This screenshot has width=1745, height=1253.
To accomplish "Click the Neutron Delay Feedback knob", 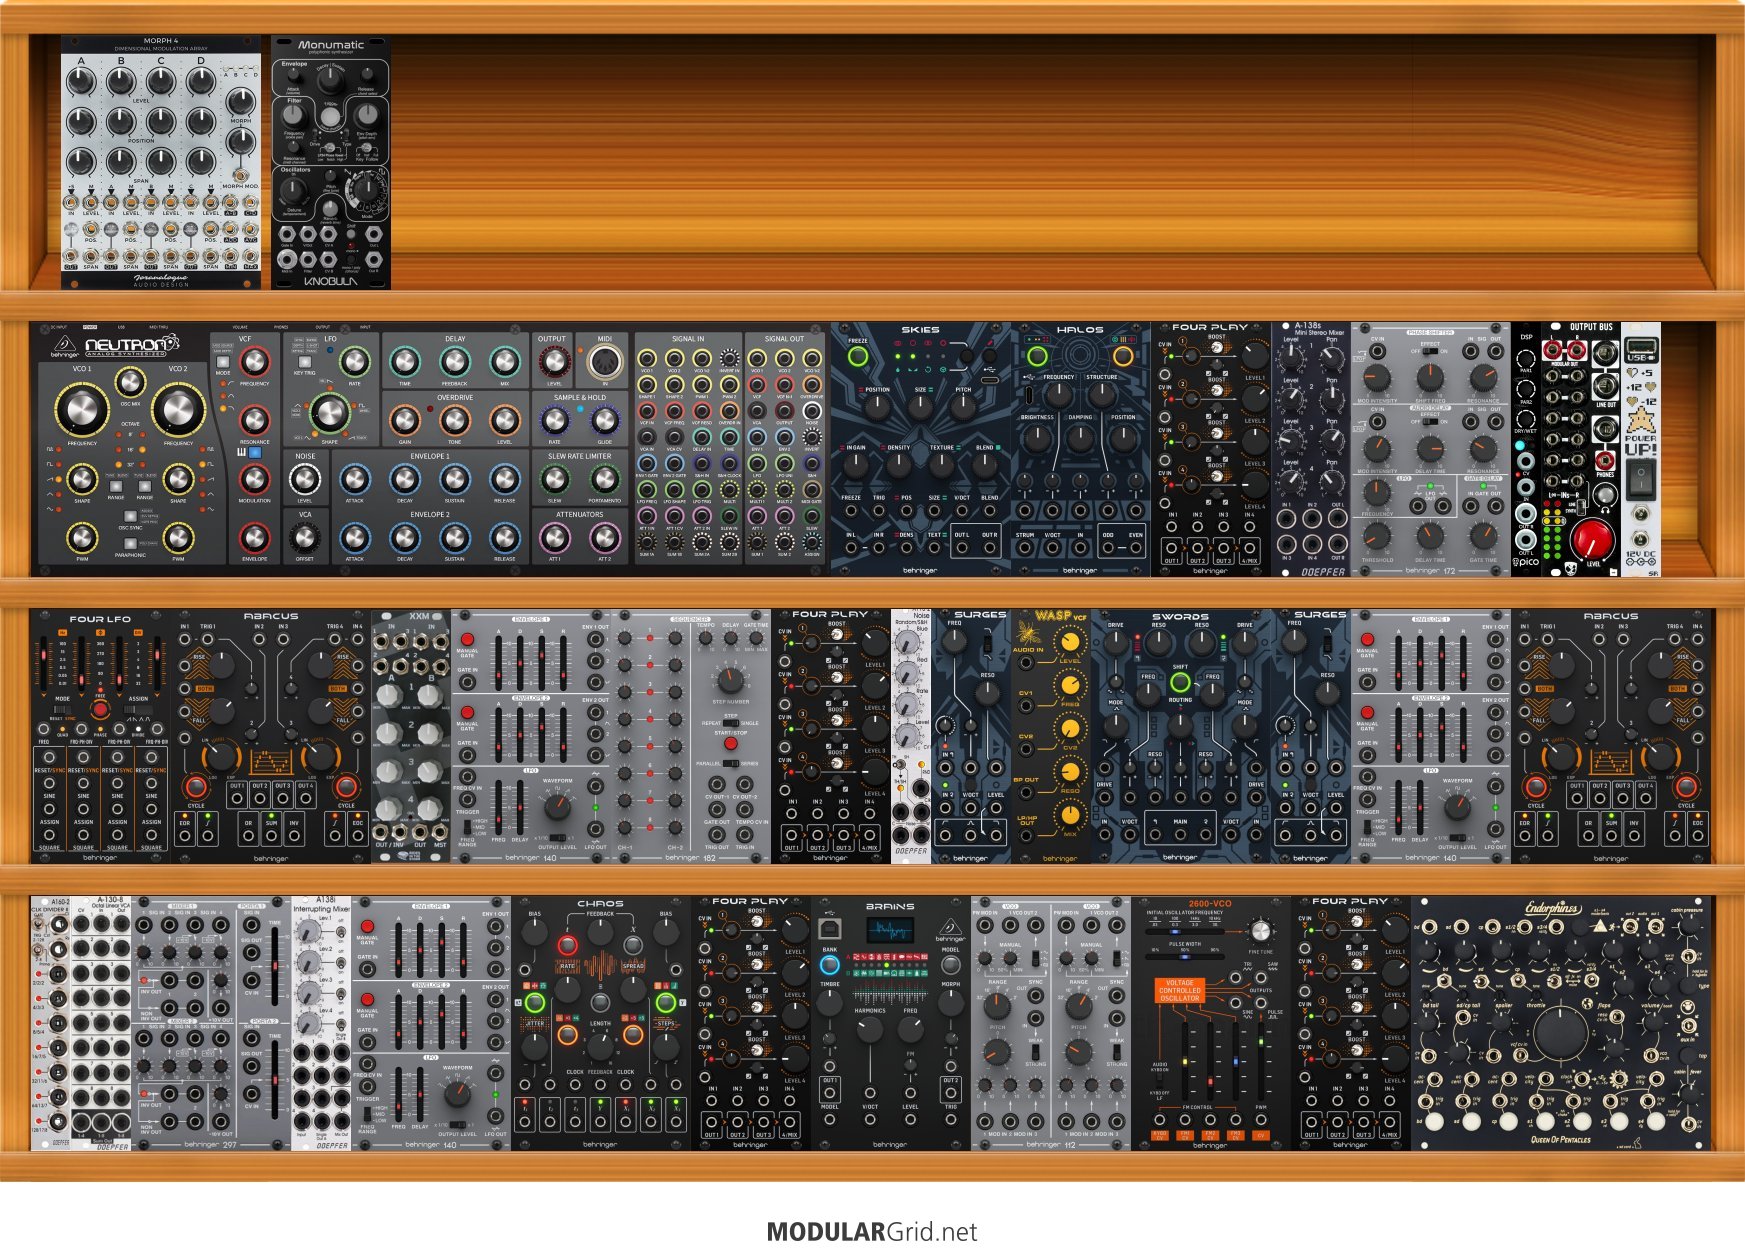I will (x=455, y=362).
